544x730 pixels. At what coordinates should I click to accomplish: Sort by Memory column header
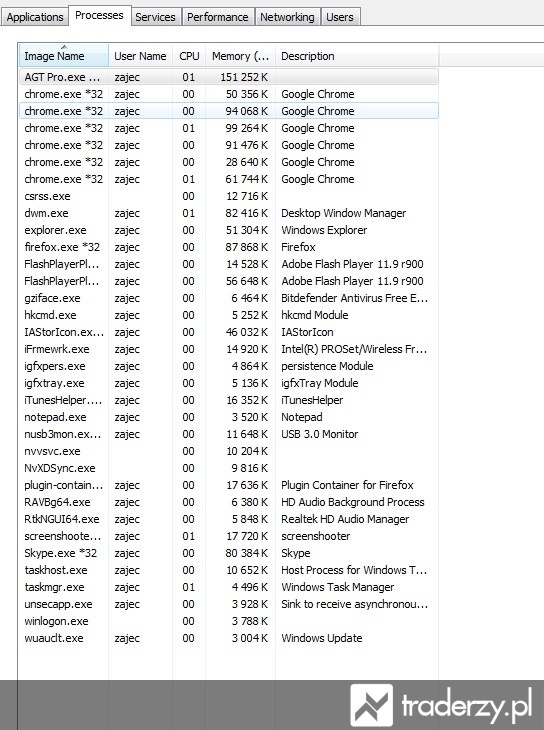(240, 55)
